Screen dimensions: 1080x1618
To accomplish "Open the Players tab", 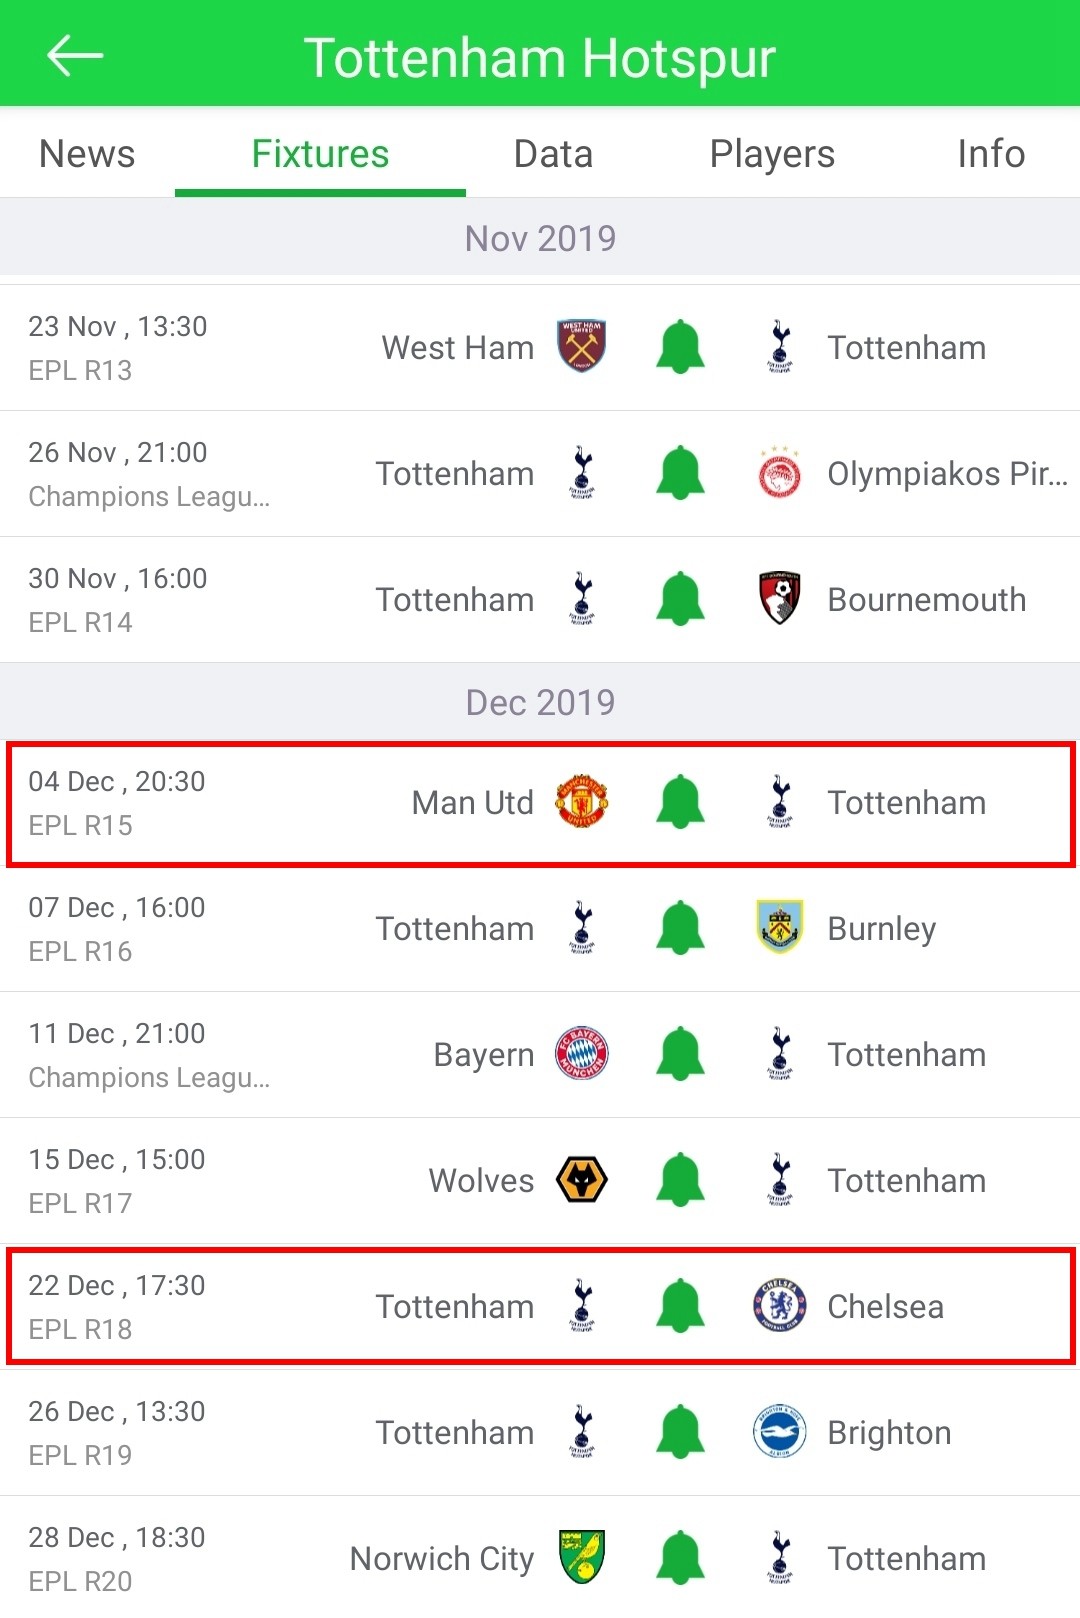I will coord(772,154).
